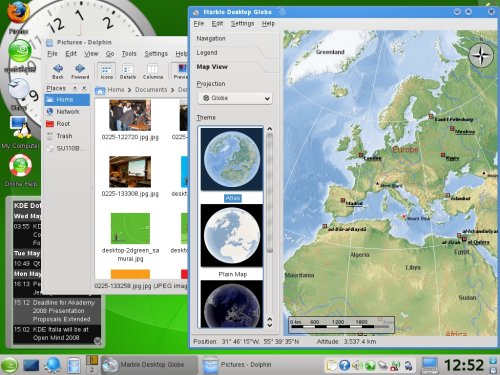Switch to Marble Desktop Globe taskbar entry

tap(149, 365)
